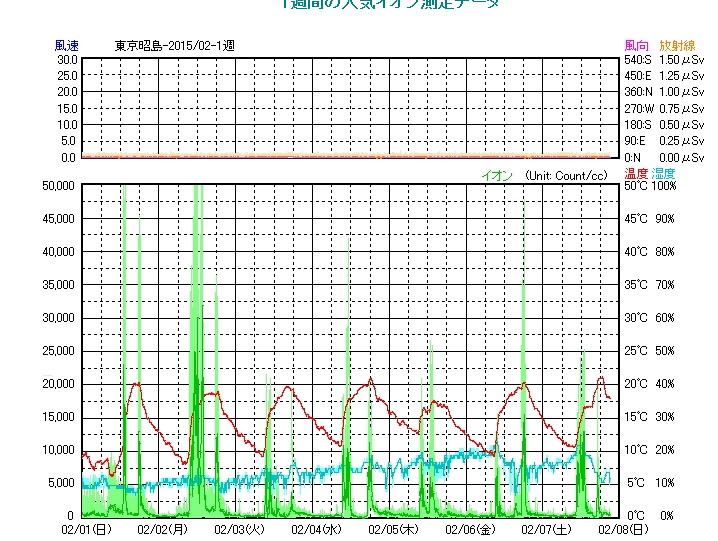Click the 35,000 ion axis value

click(x=58, y=285)
